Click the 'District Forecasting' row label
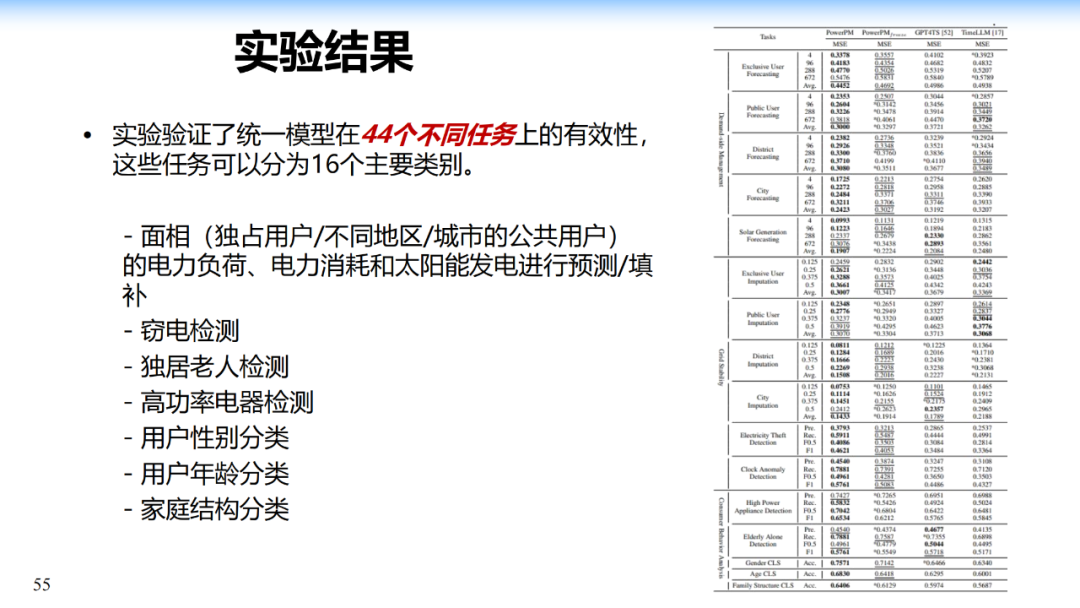Viewport: 1080px width, 608px height. pyautogui.click(x=762, y=153)
